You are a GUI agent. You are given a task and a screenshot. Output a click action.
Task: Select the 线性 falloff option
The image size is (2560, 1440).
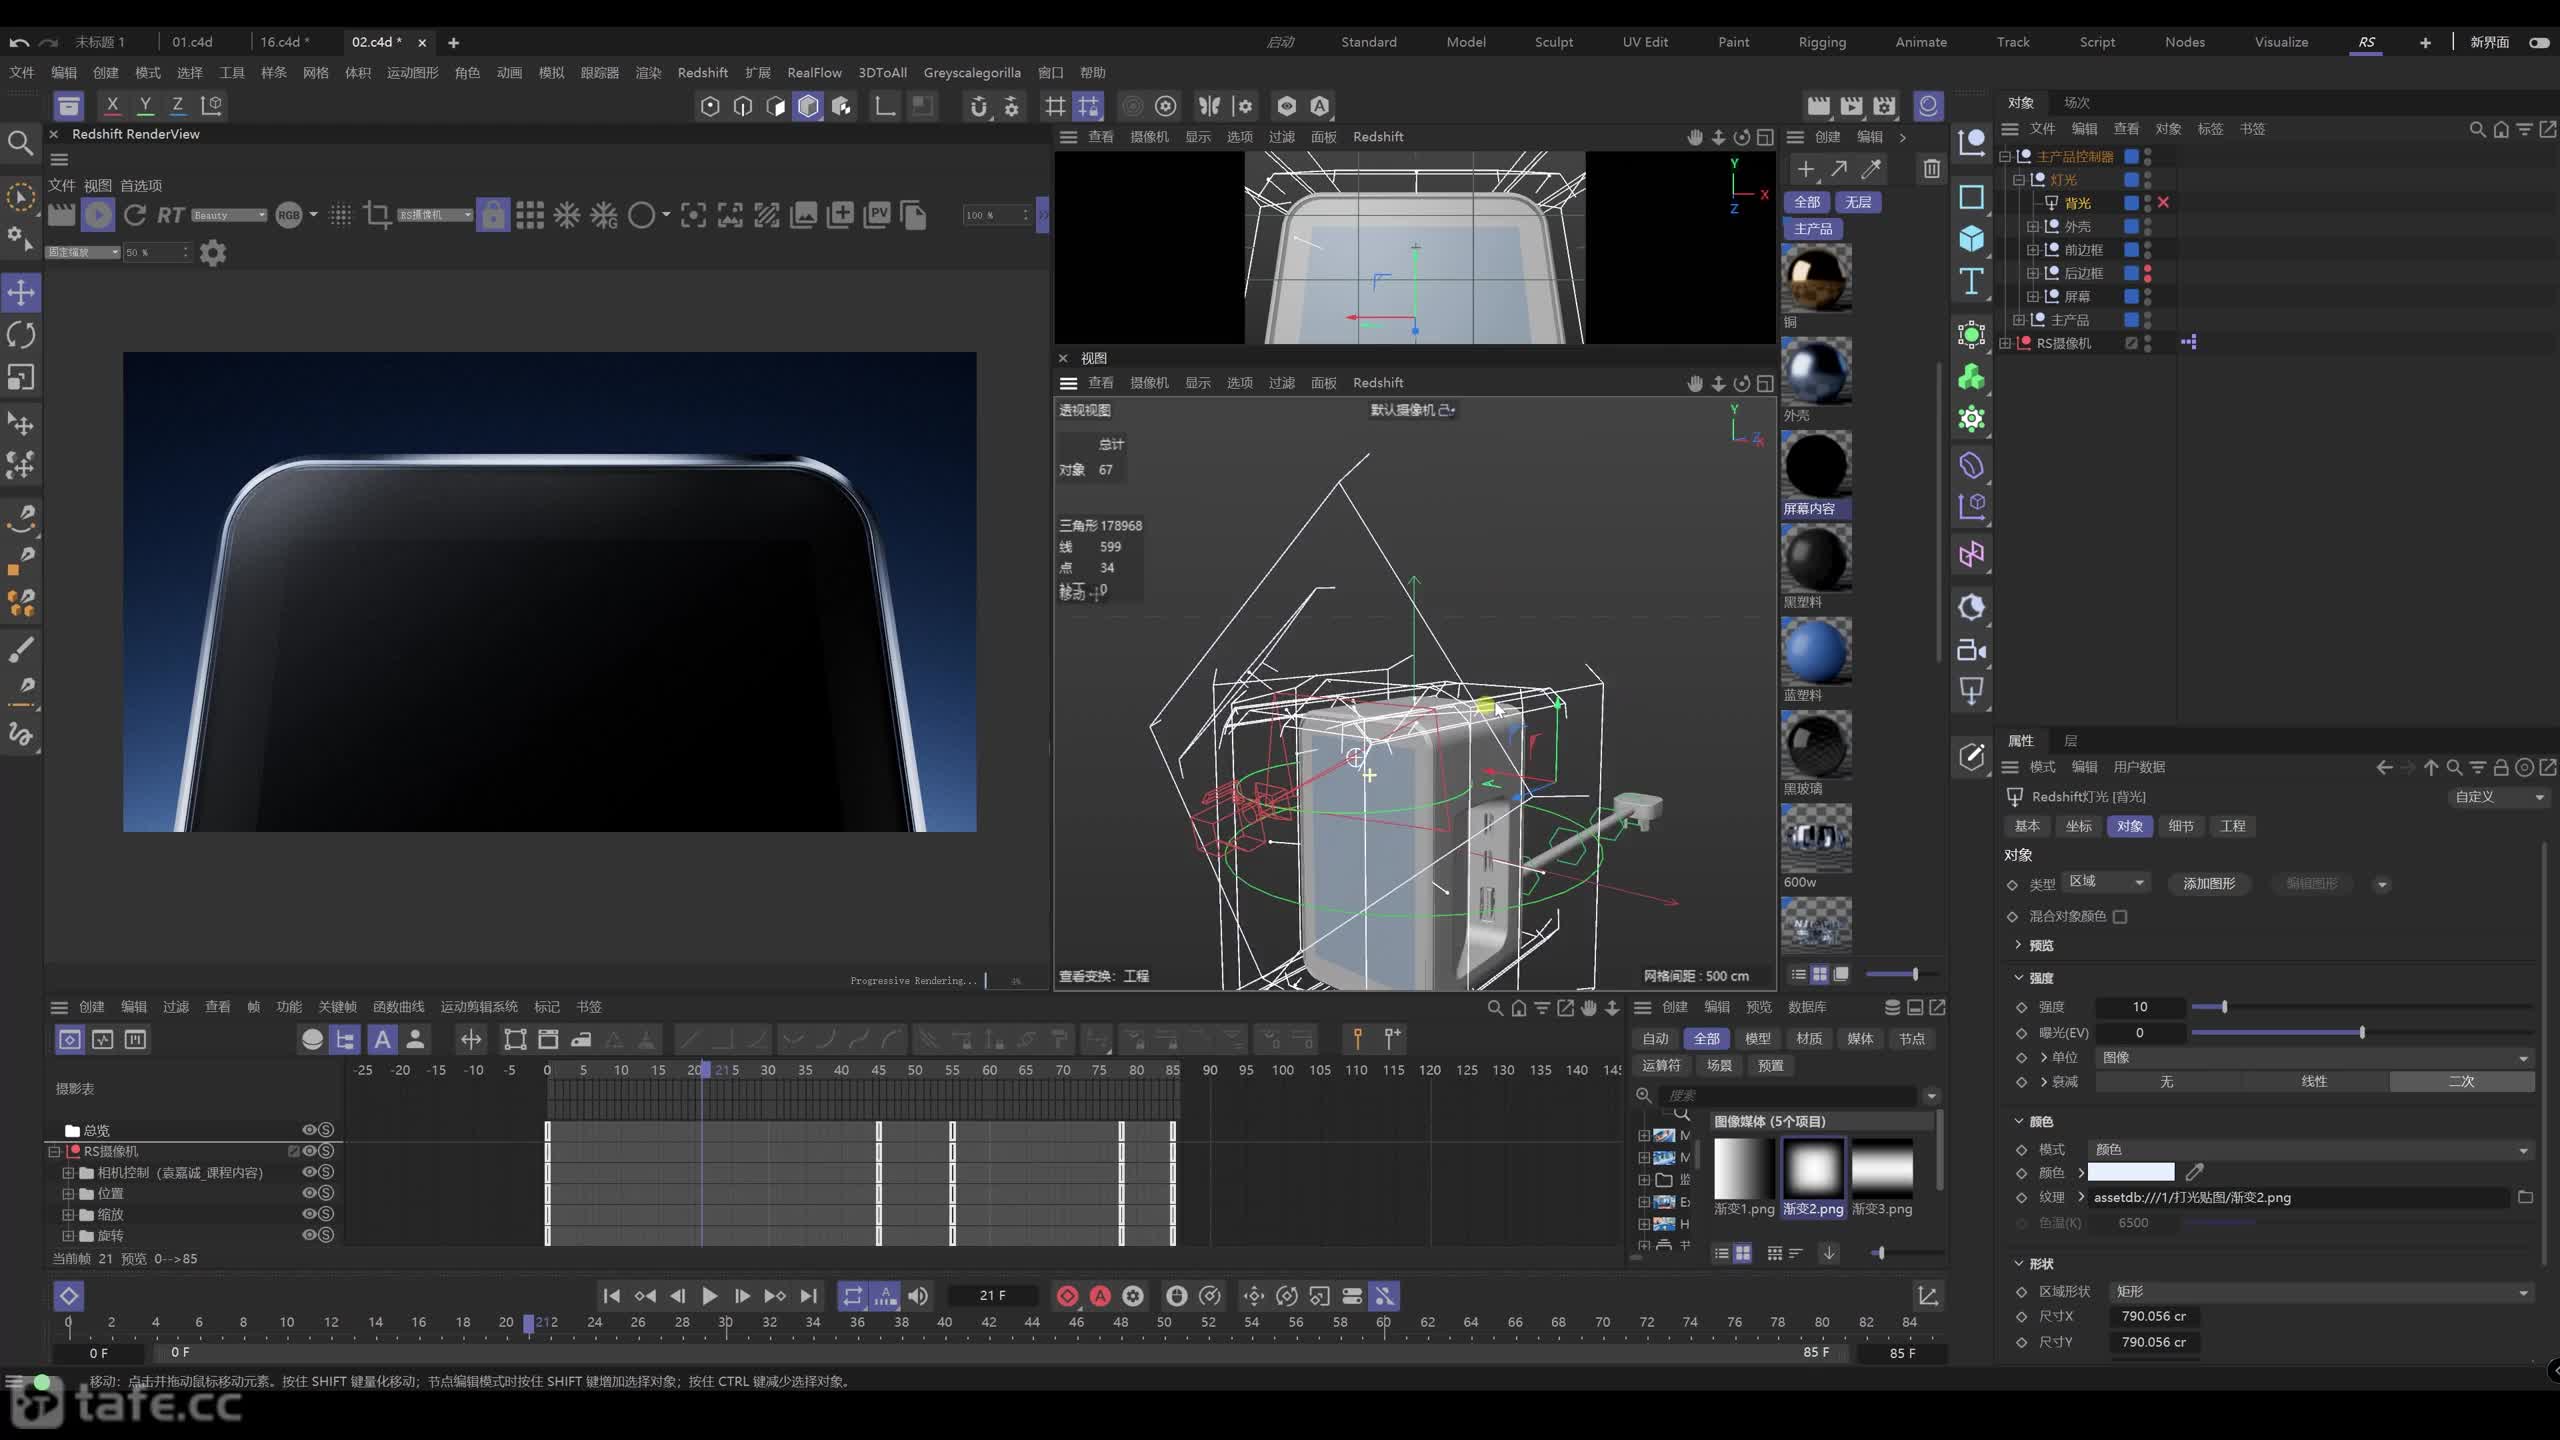click(x=2314, y=1082)
